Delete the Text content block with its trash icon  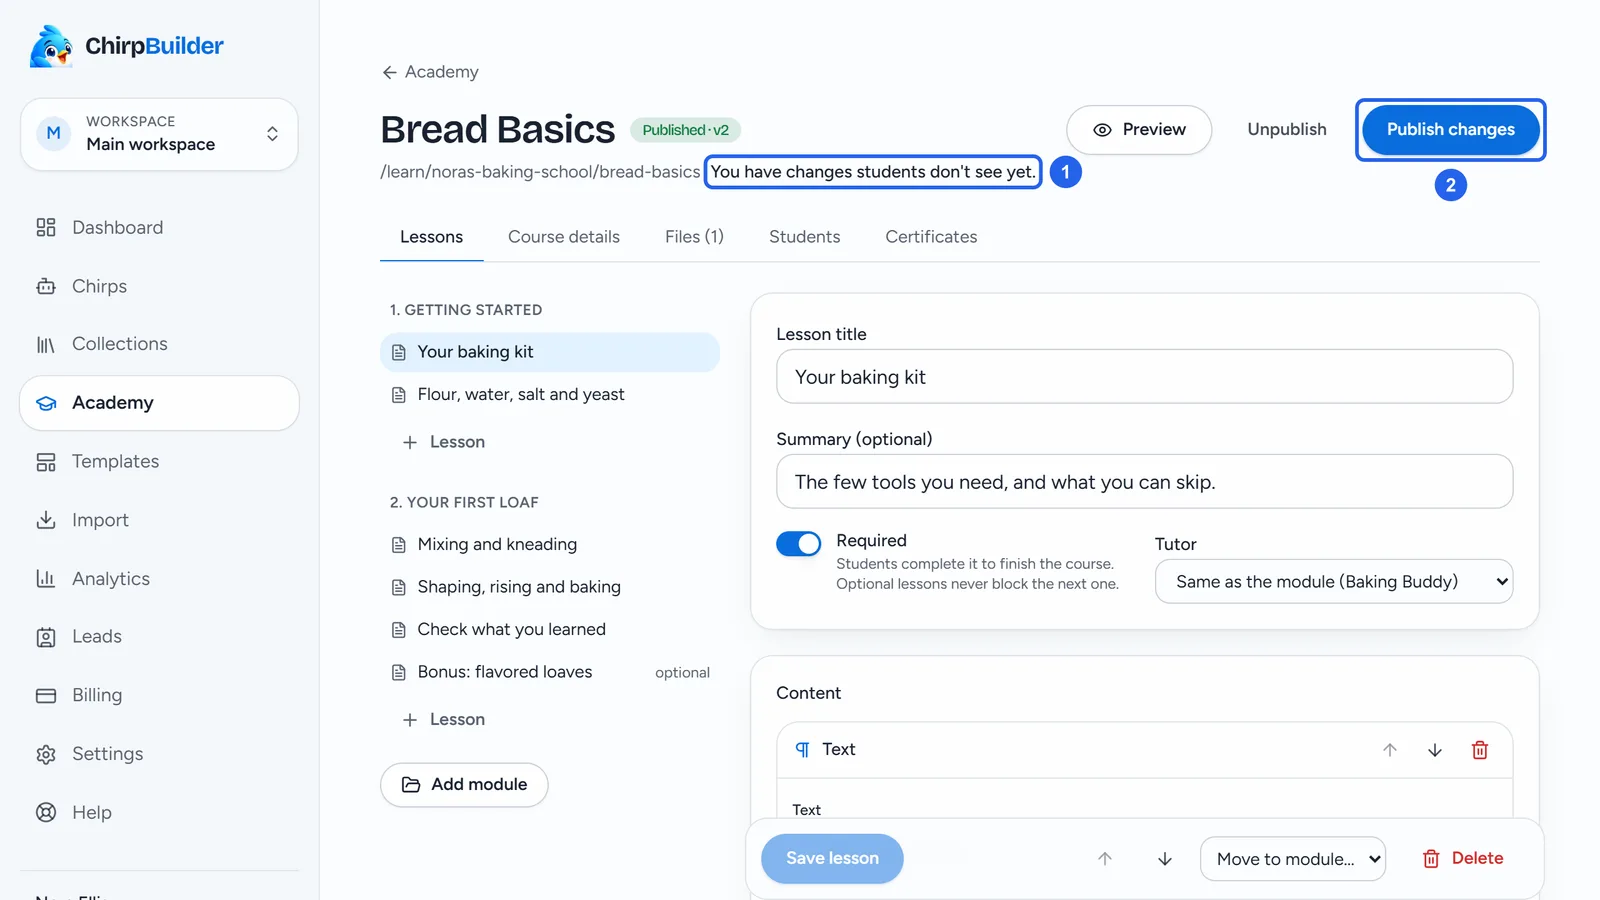(x=1480, y=750)
